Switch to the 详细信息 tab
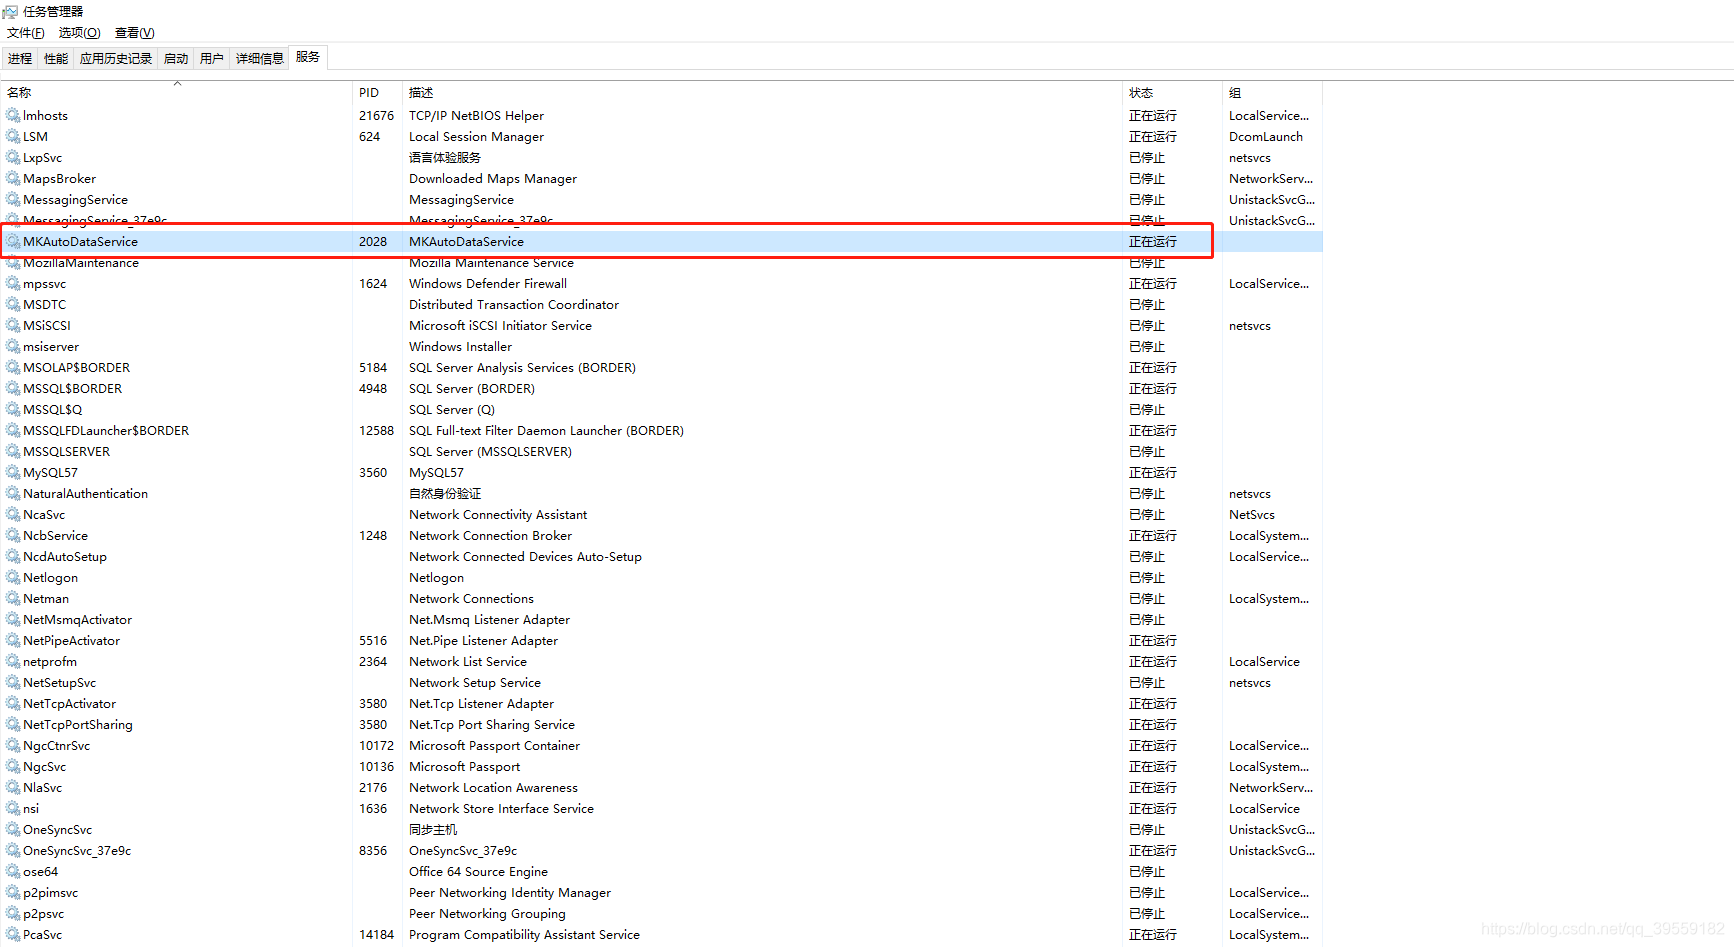 click(260, 59)
